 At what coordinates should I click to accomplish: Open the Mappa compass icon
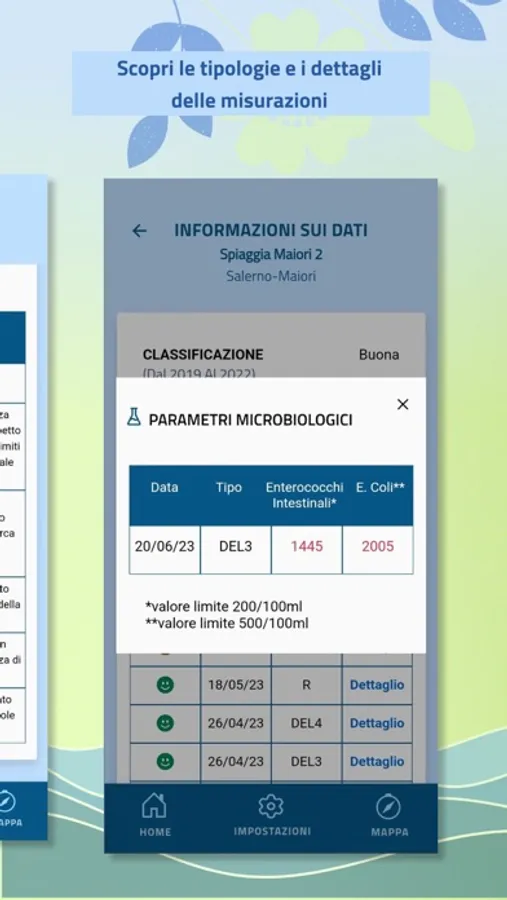389,807
